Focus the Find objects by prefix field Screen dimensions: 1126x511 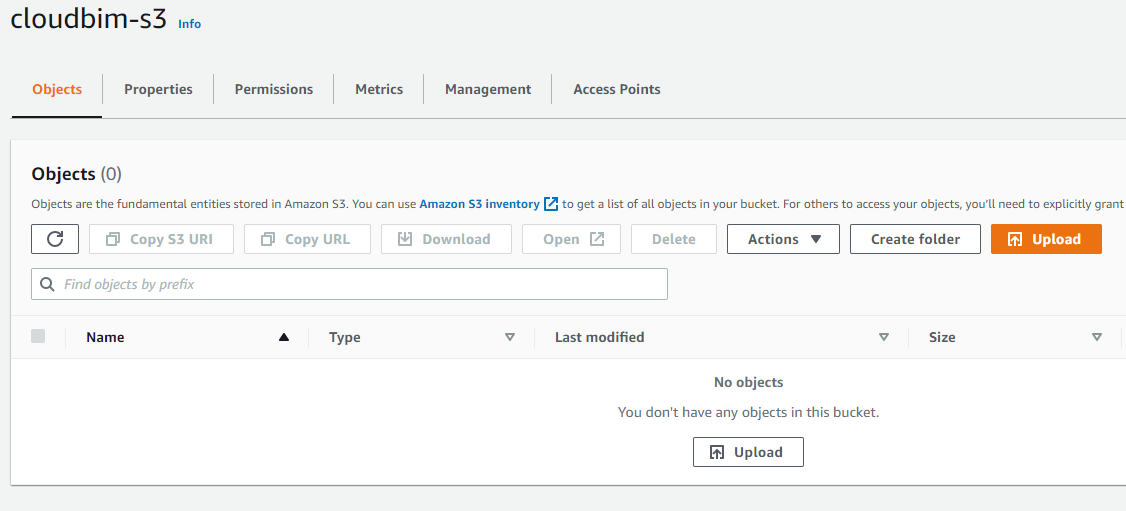pyautogui.click(x=350, y=284)
